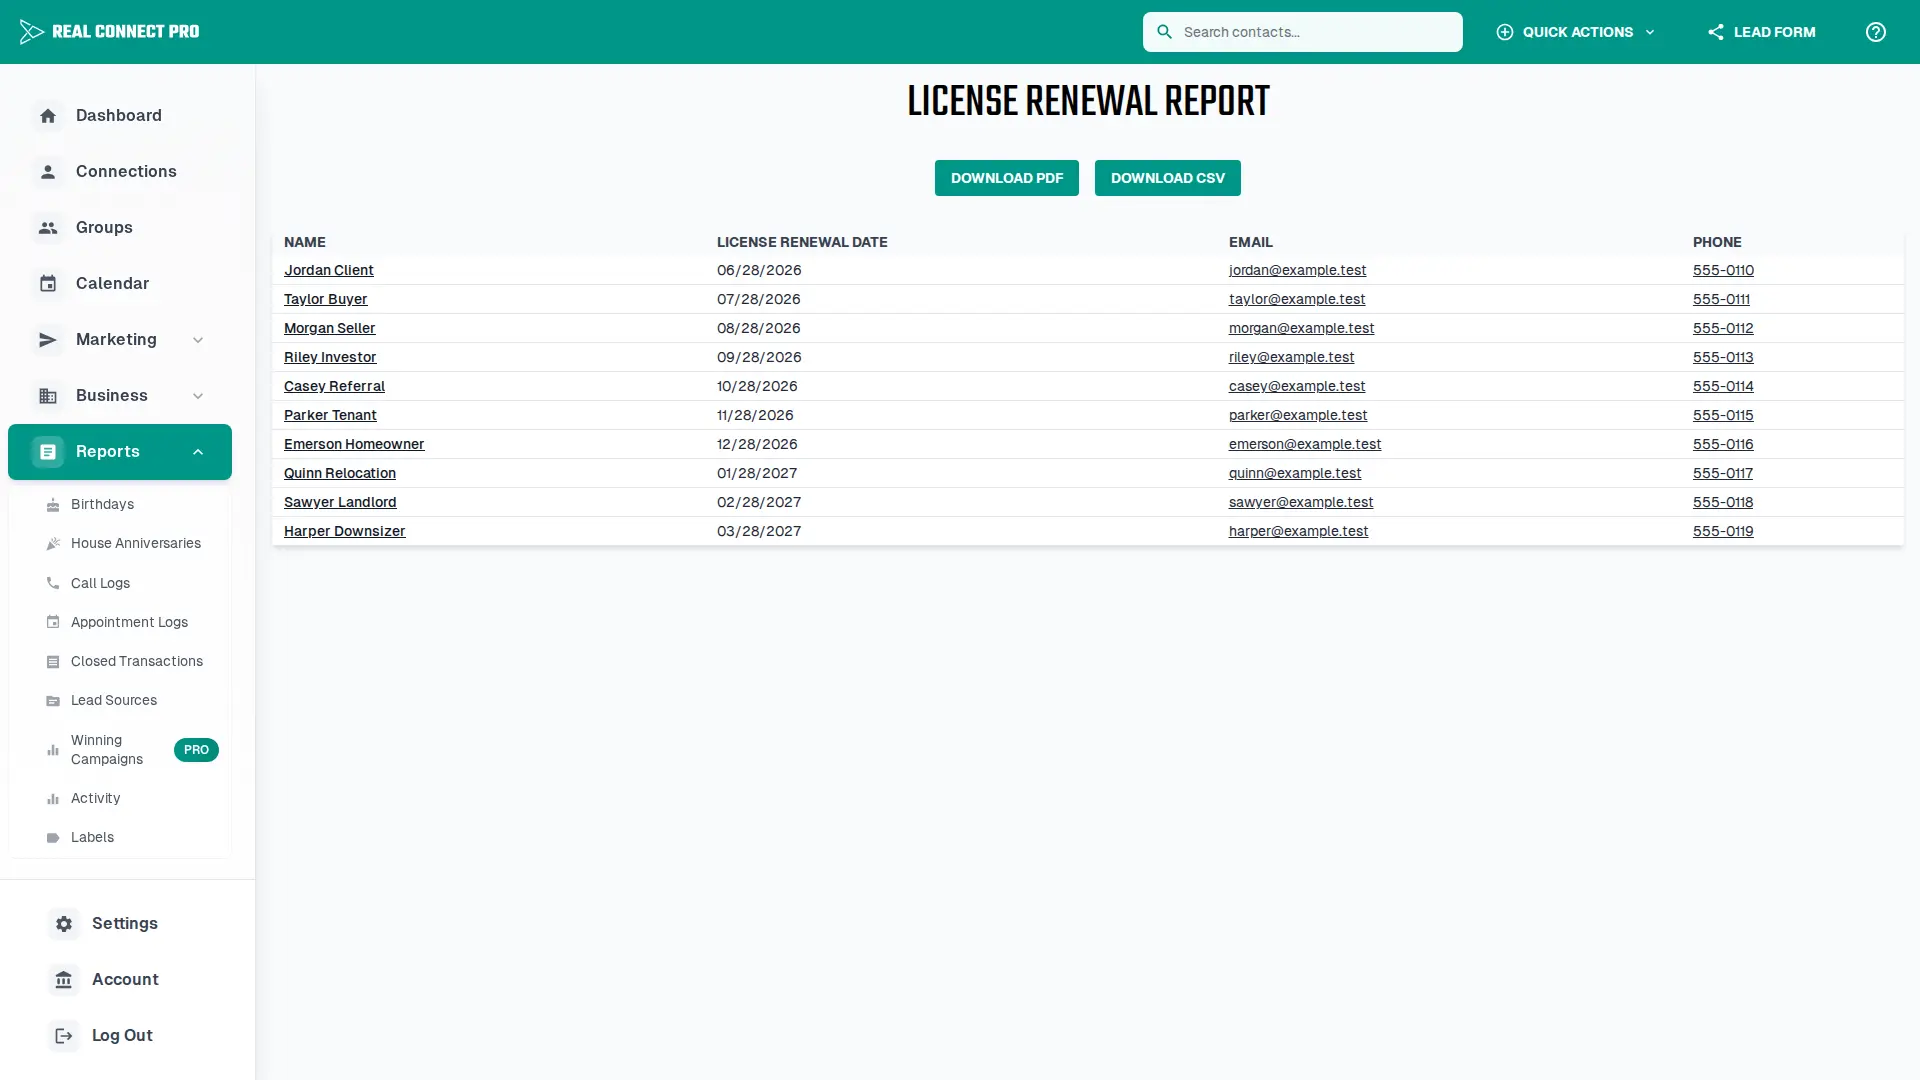Image resolution: width=1920 pixels, height=1080 pixels.
Task: Open Taylor Buyer contact link
Action: click(325, 300)
